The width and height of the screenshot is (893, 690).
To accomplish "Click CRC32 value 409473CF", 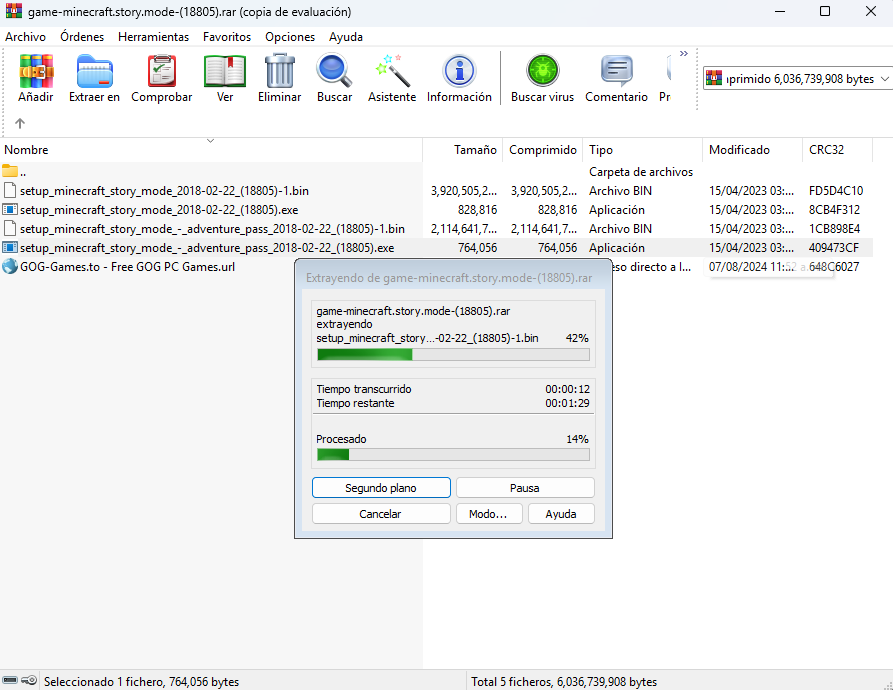I will click(x=833, y=248).
